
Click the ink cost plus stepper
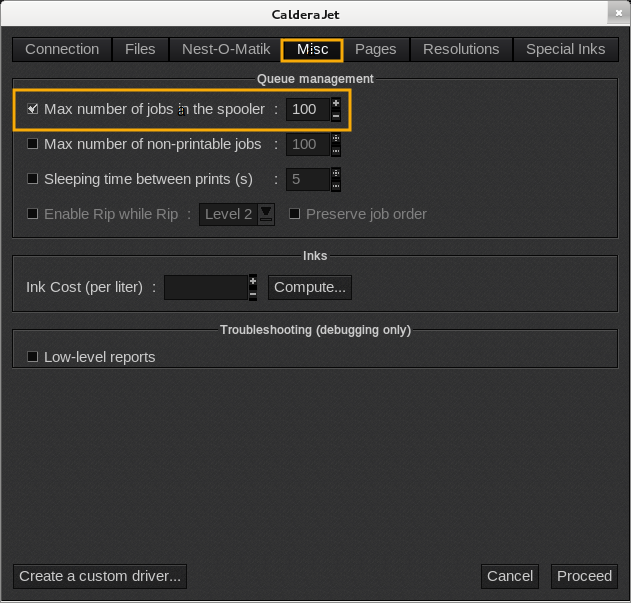[253, 281]
